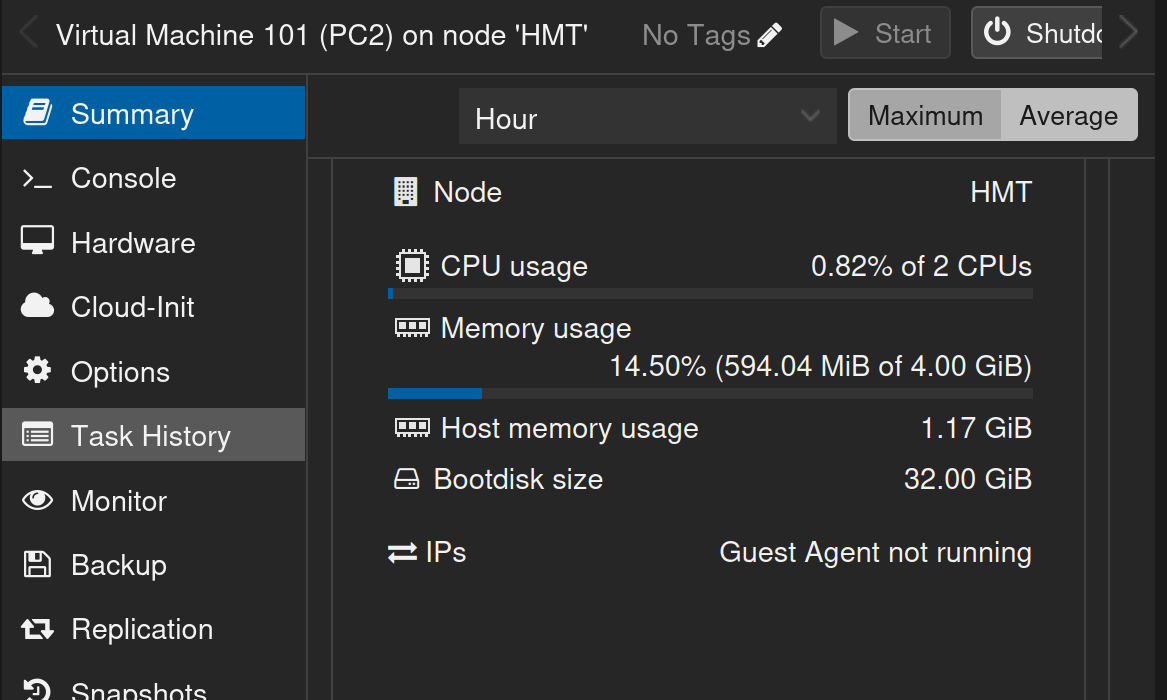Open the Monitor page

tap(153, 500)
